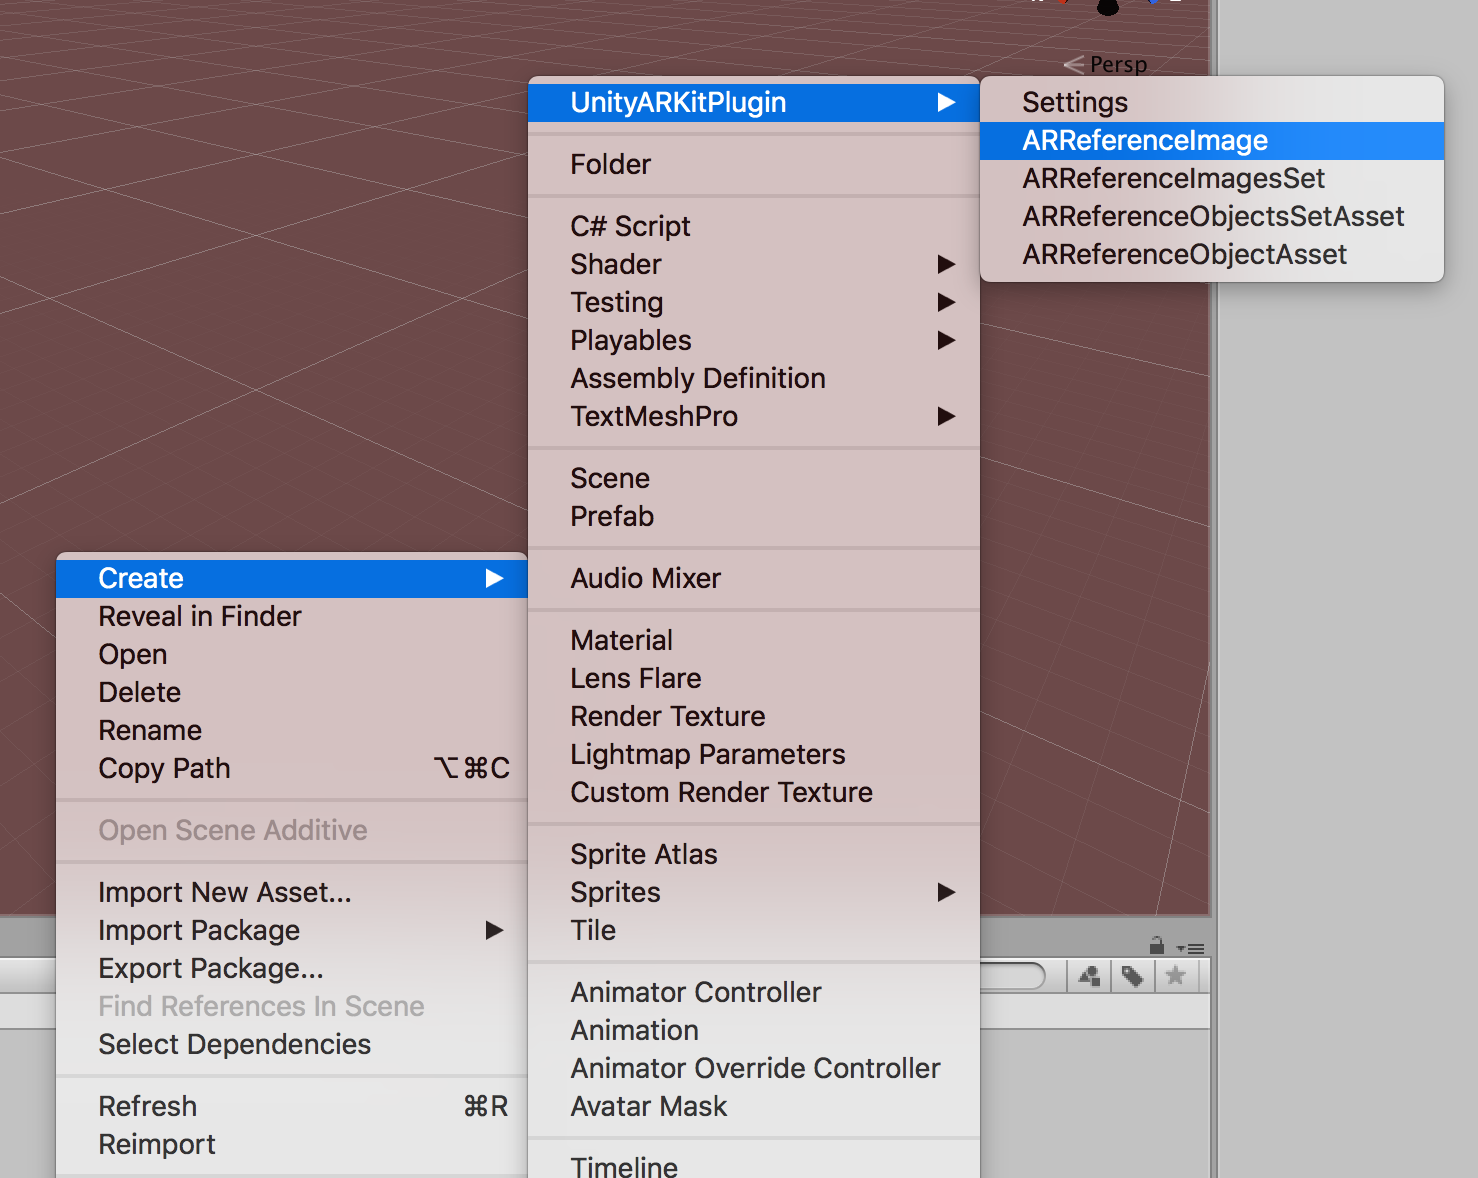1478x1178 pixels.
Task: Toggle the Project panel lock icon
Action: pos(1157,945)
